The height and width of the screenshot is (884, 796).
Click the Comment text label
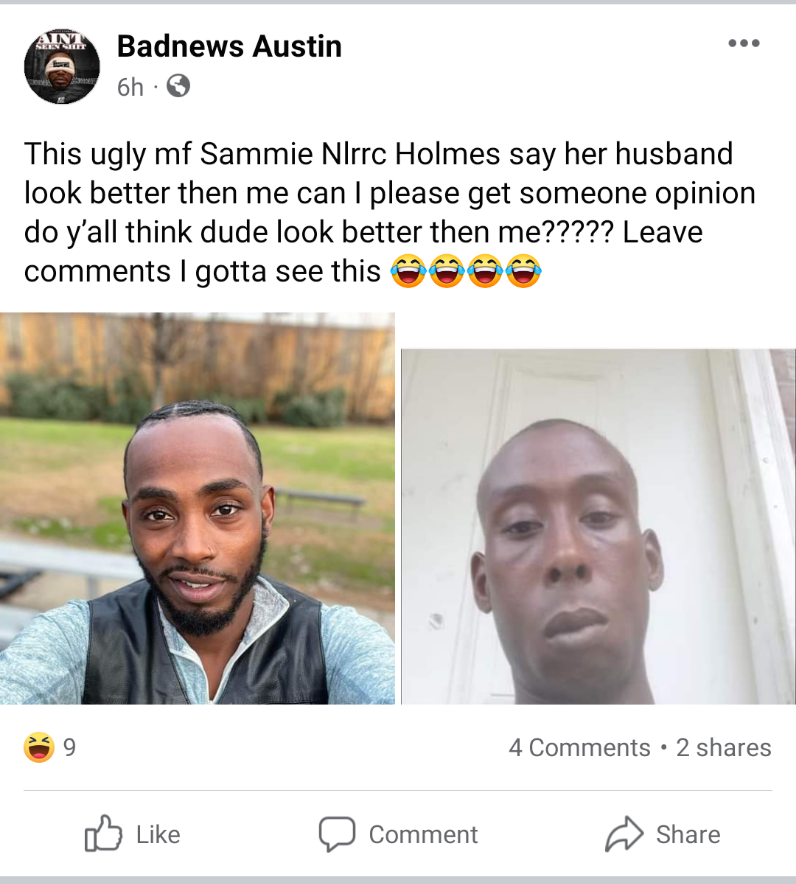tap(423, 834)
